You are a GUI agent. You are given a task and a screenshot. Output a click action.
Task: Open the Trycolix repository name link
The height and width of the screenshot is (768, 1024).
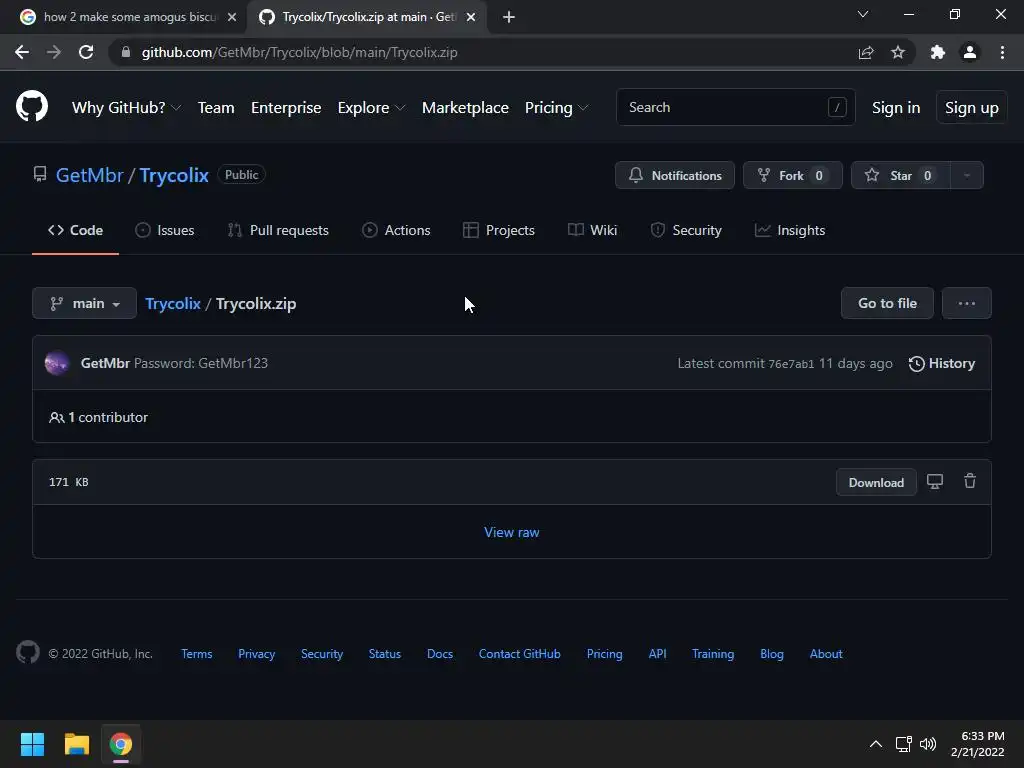click(x=174, y=175)
